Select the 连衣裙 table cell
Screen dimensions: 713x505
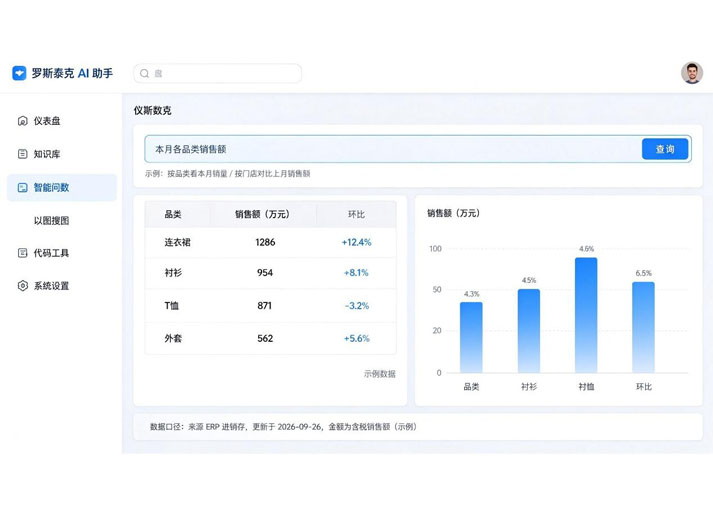click(177, 242)
